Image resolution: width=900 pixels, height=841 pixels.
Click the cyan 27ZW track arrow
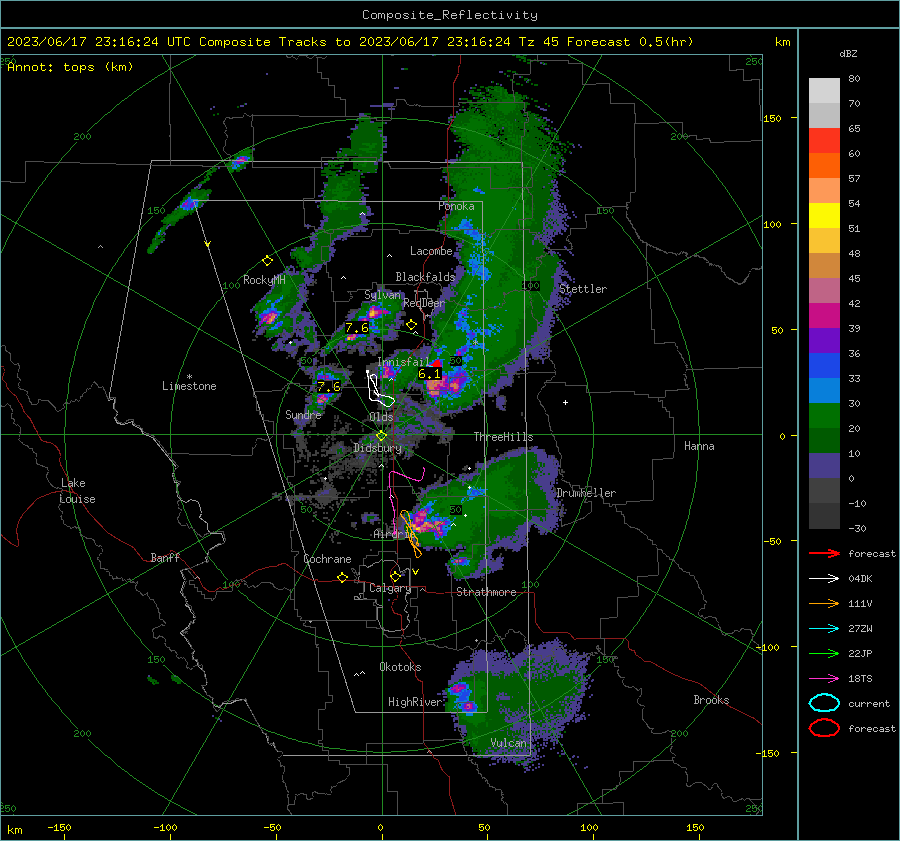point(824,629)
